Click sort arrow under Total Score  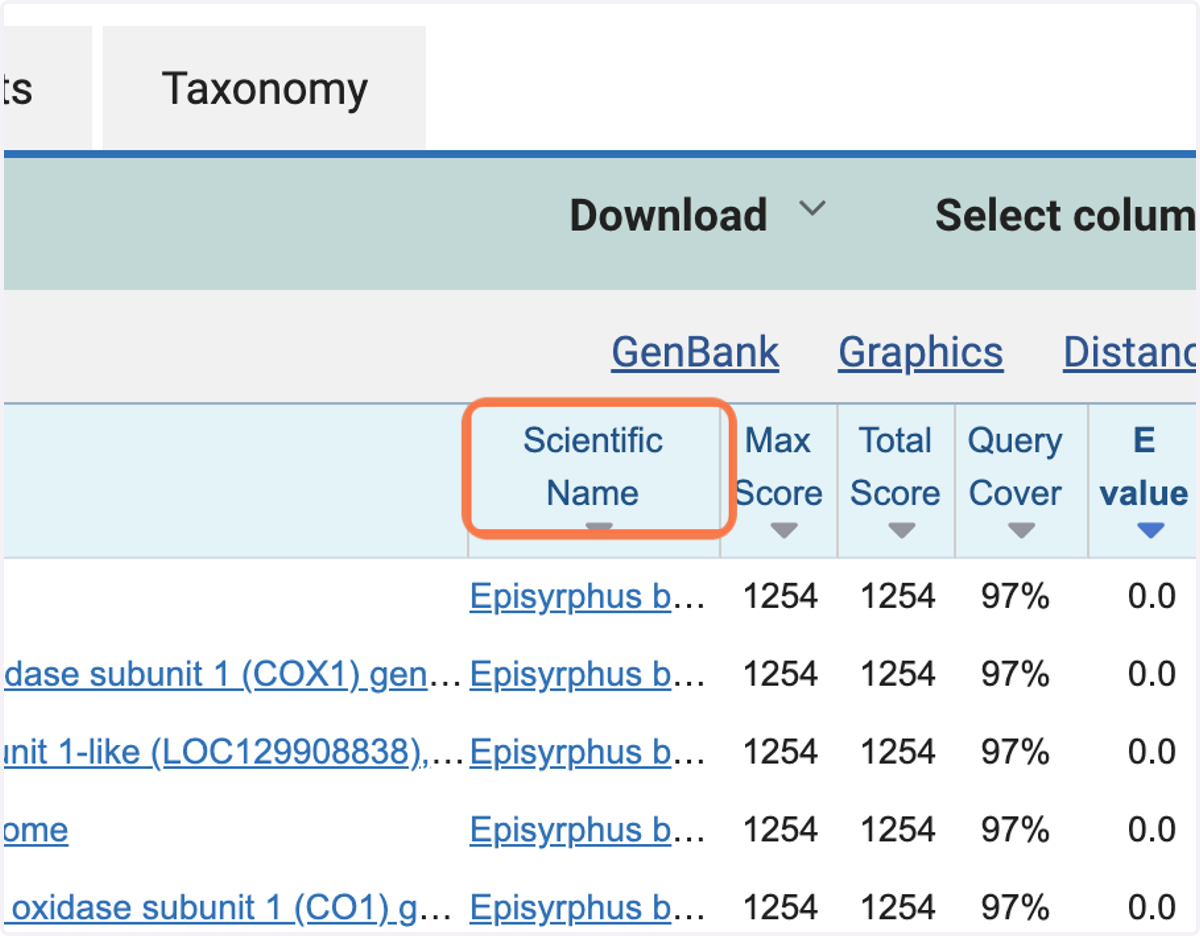point(902,530)
